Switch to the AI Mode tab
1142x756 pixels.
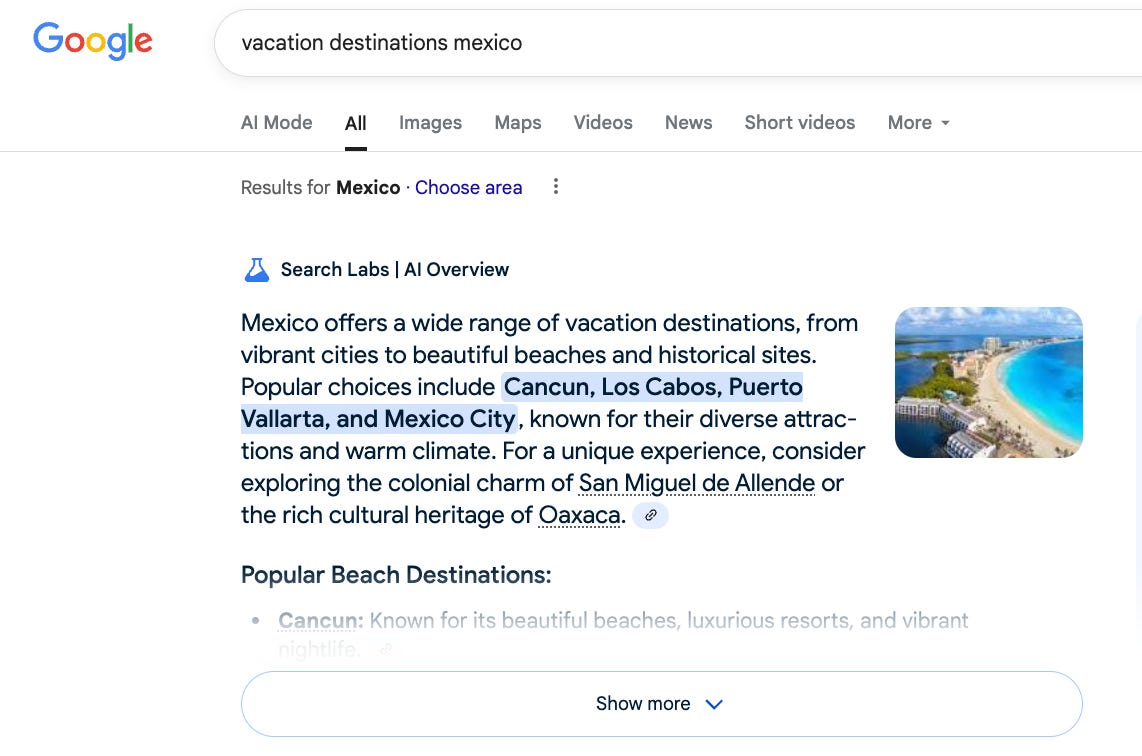(x=277, y=122)
